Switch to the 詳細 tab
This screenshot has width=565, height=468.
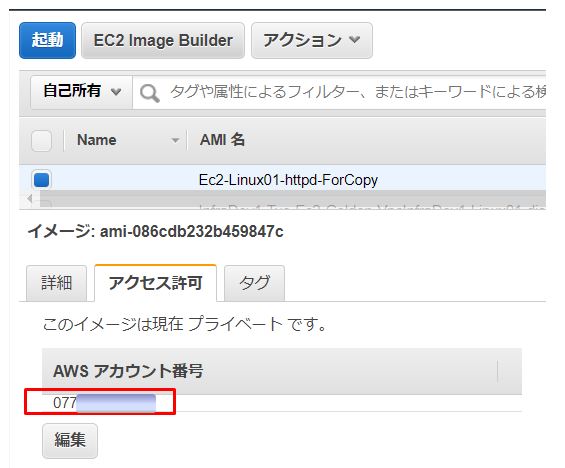tap(56, 283)
